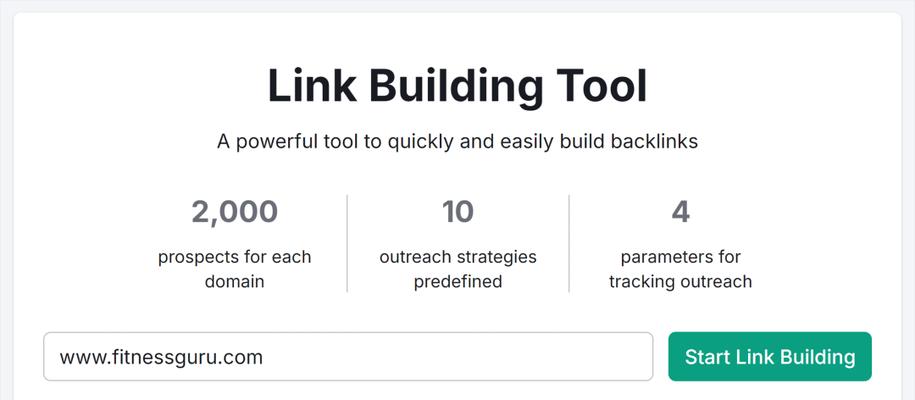
Task: Click the word predefined below 10
Action: coord(458,281)
